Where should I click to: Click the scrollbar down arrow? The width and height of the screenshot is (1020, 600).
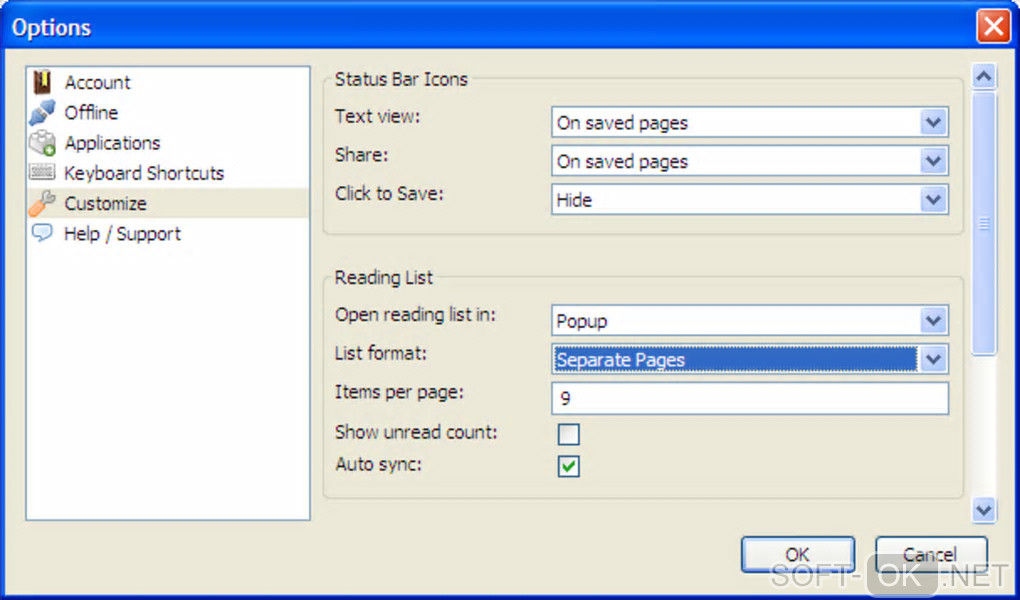(984, 510)
